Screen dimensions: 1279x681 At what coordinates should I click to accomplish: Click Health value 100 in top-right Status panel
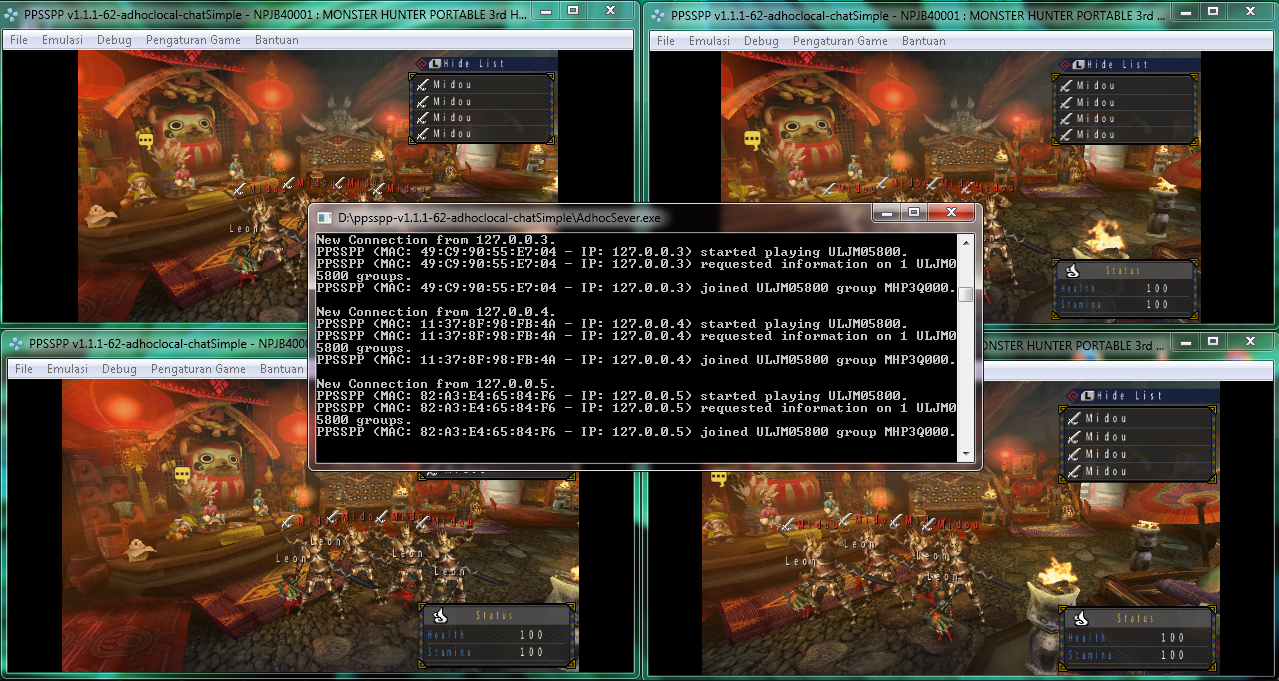click(1157, 289)
